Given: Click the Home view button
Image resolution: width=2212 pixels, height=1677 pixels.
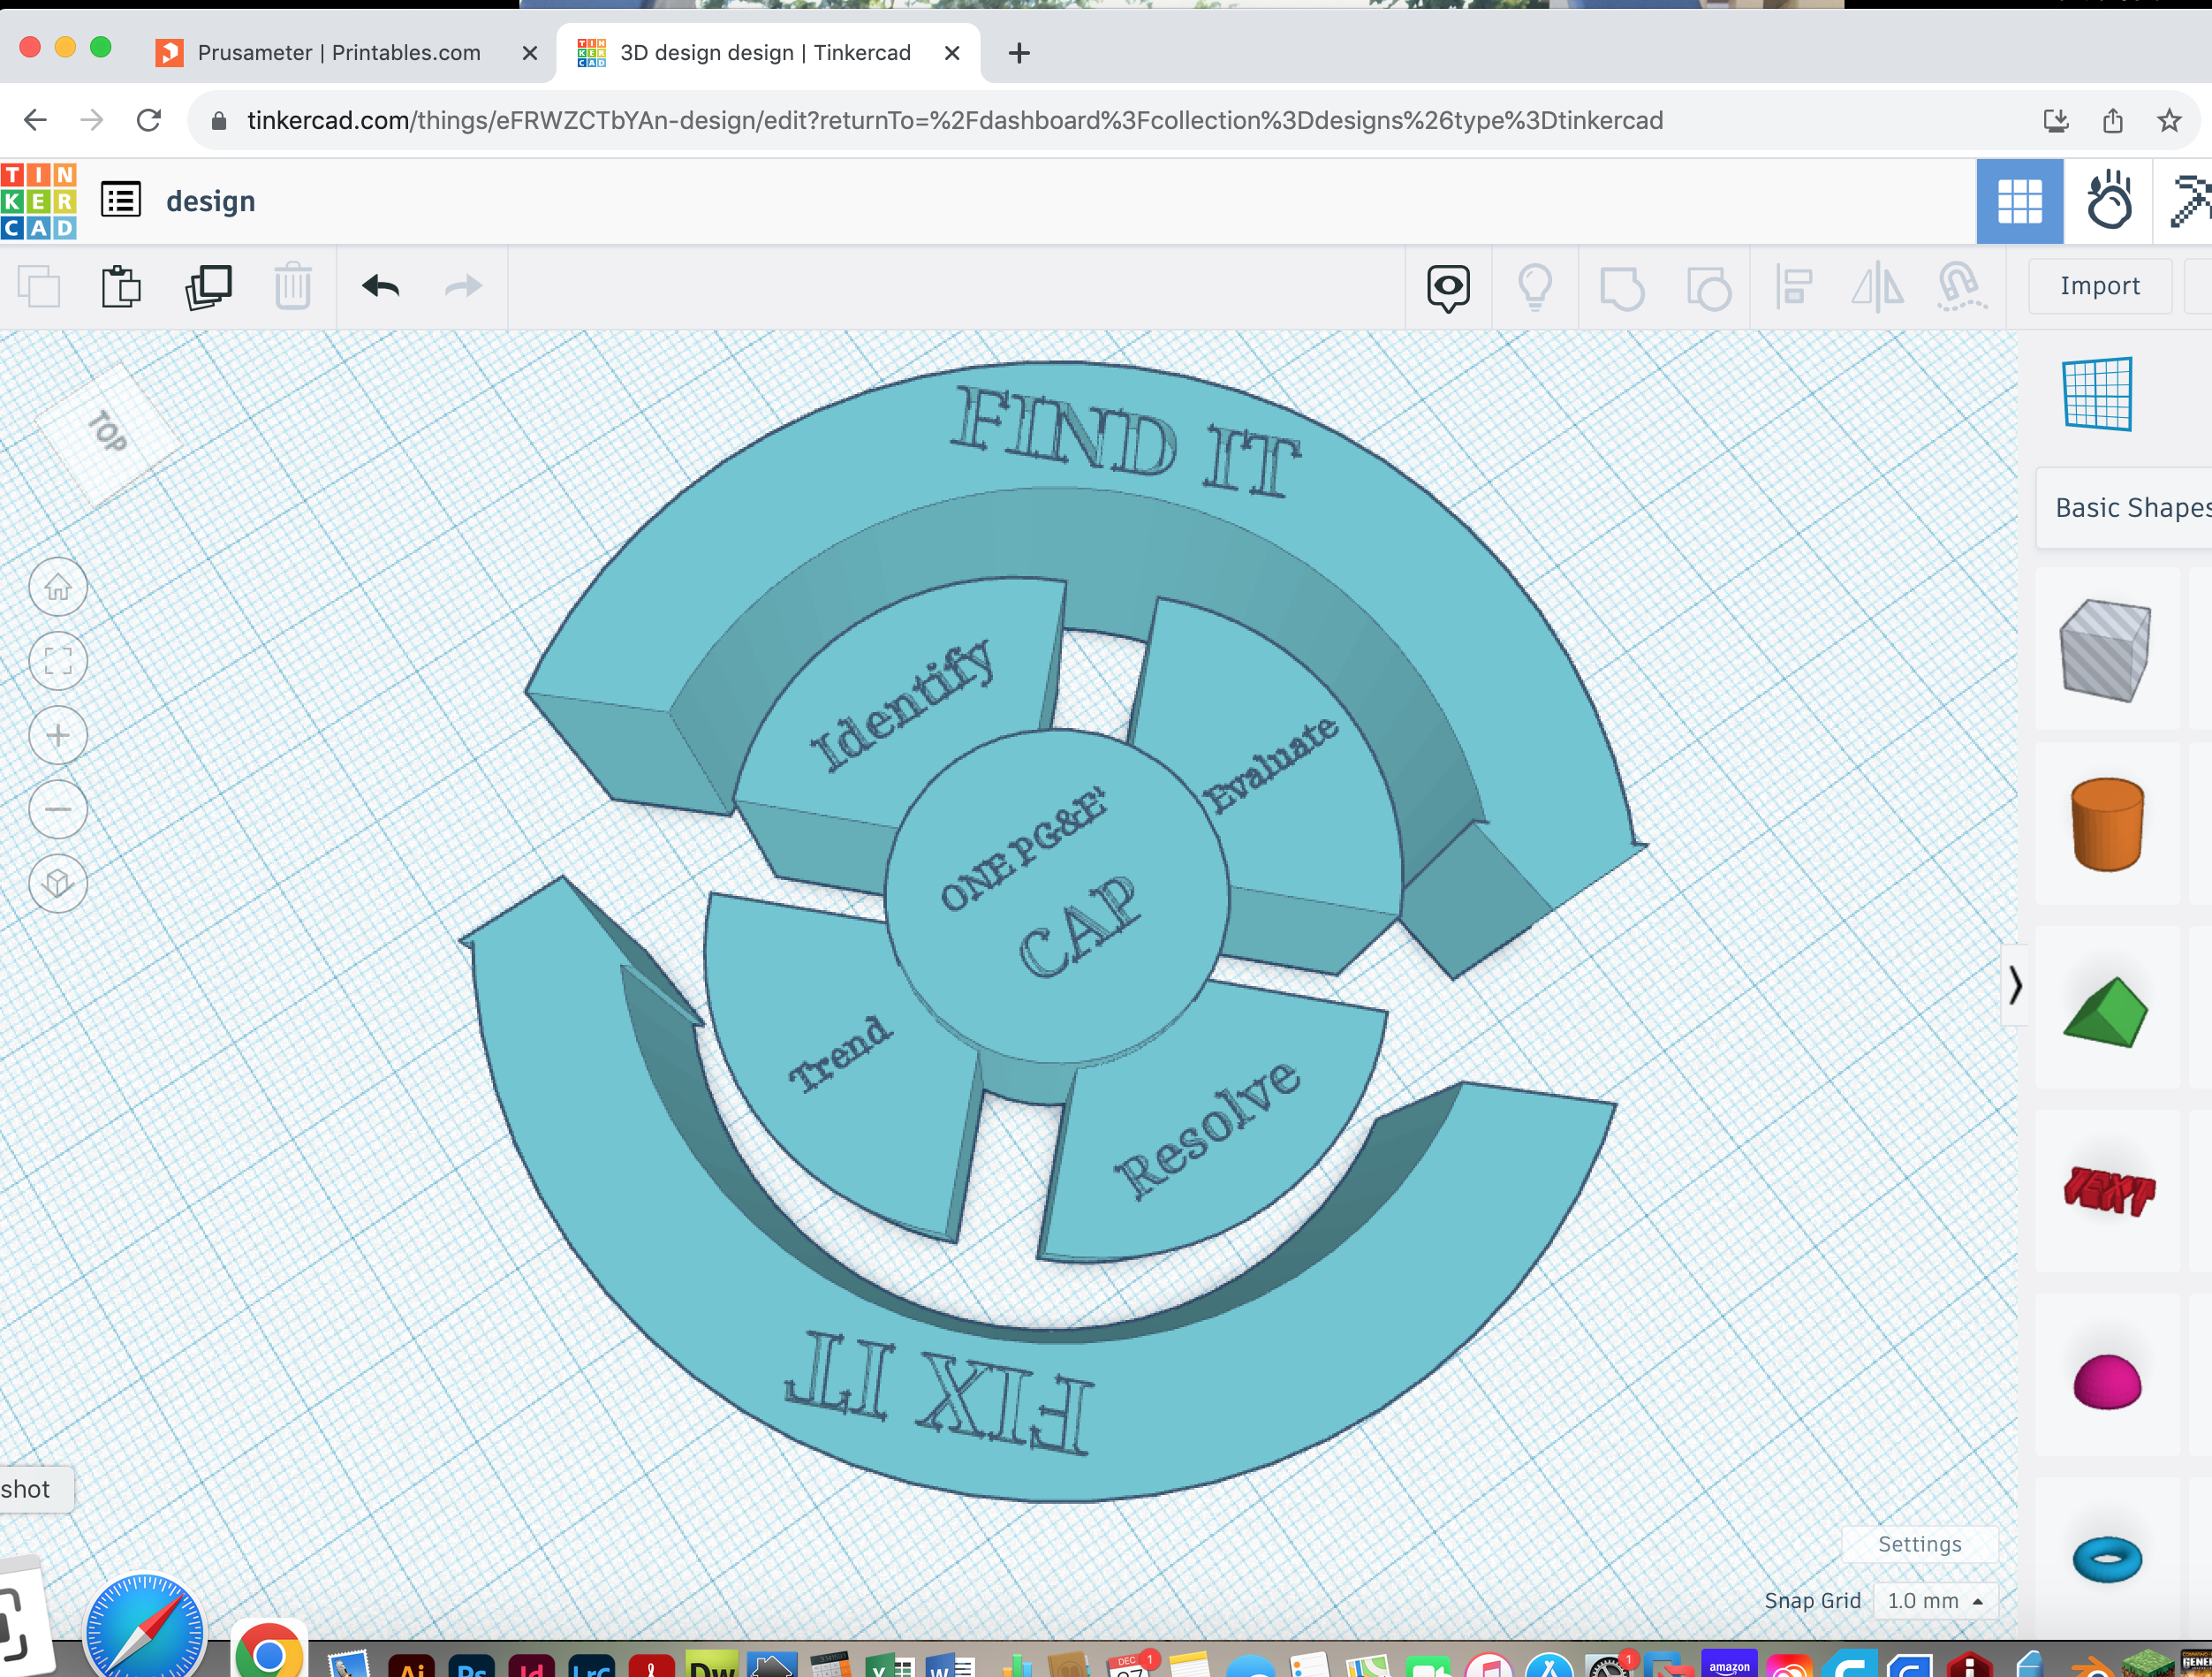Looking at the screenshot, I should [58, 587].
